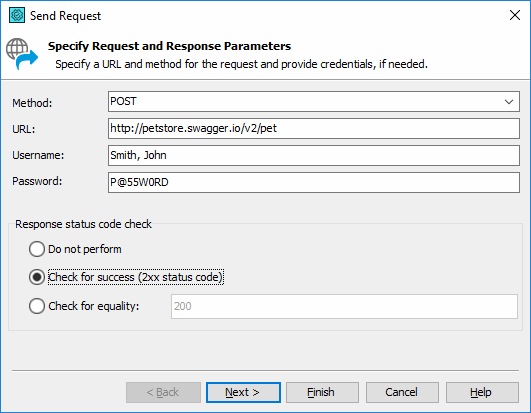Click the Password input field

pos(314,182)
